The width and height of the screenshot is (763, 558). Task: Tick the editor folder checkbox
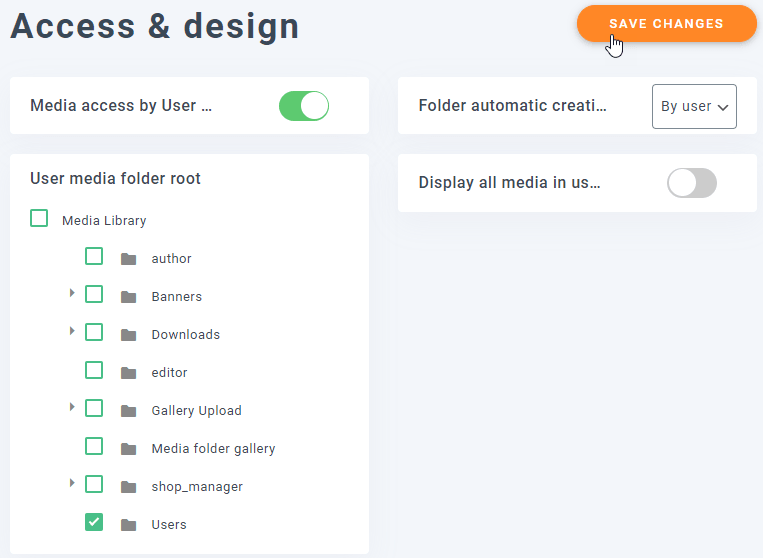pyautogui.click(x=94, y=370)
